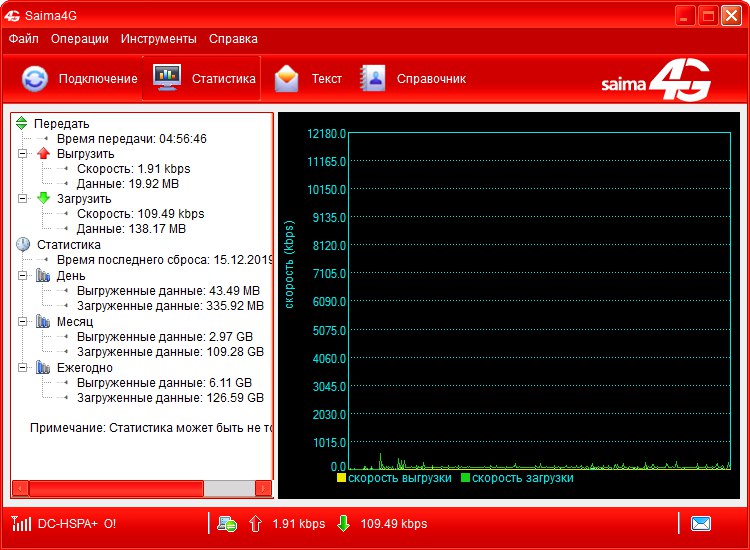750x550 pixels.
Task: Select Выгруженные данные: 43.49 MB row
Action: click(x=168, y=291)
